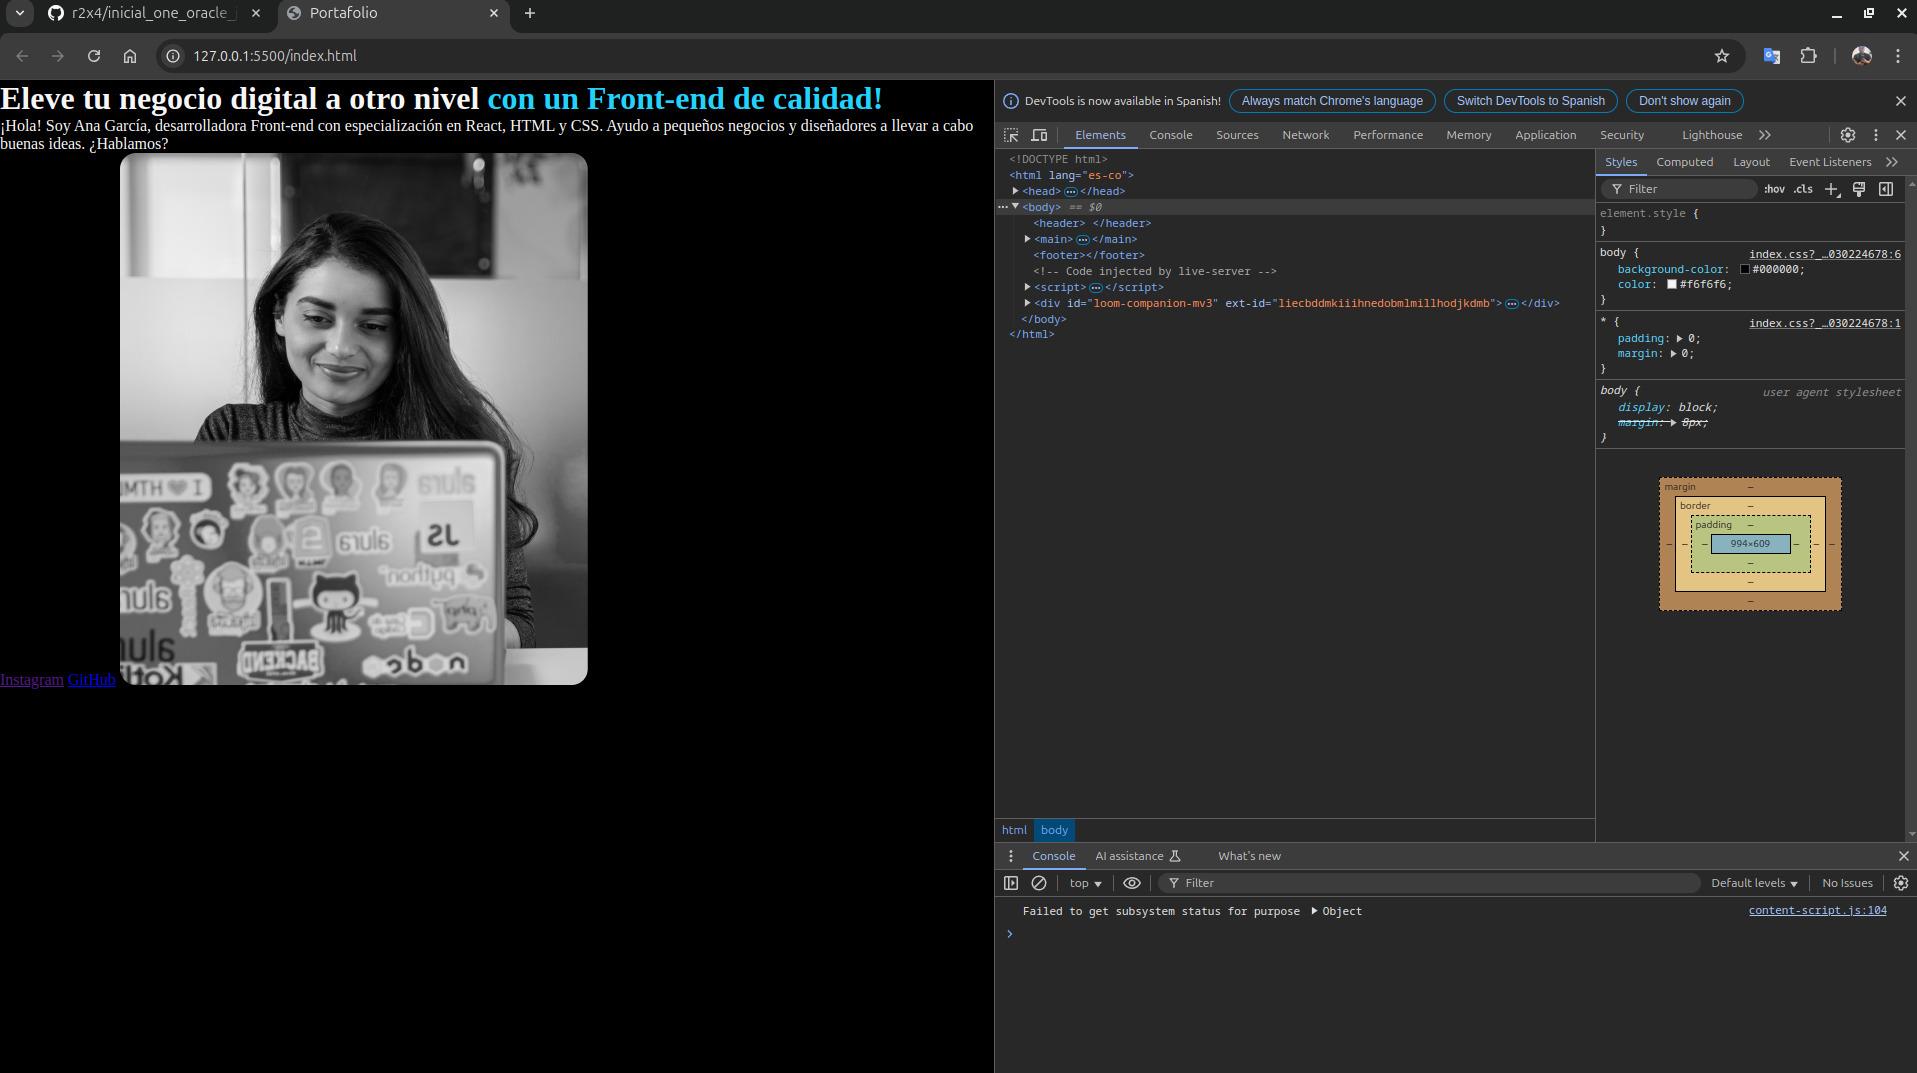
Task: Collapse the body element node
Action: pos(1015,207)
